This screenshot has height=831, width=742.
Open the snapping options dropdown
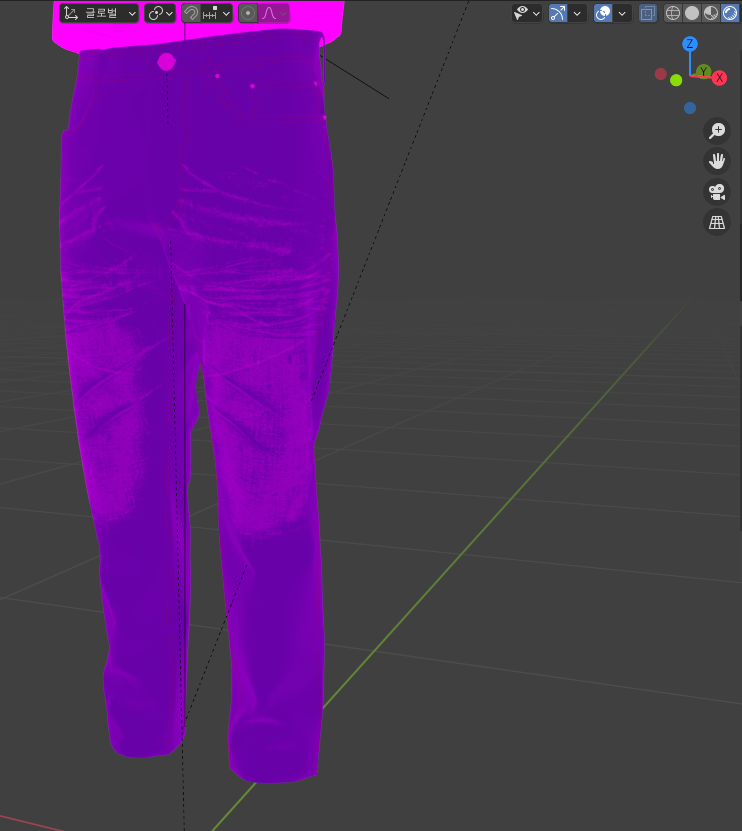(216, 13)
